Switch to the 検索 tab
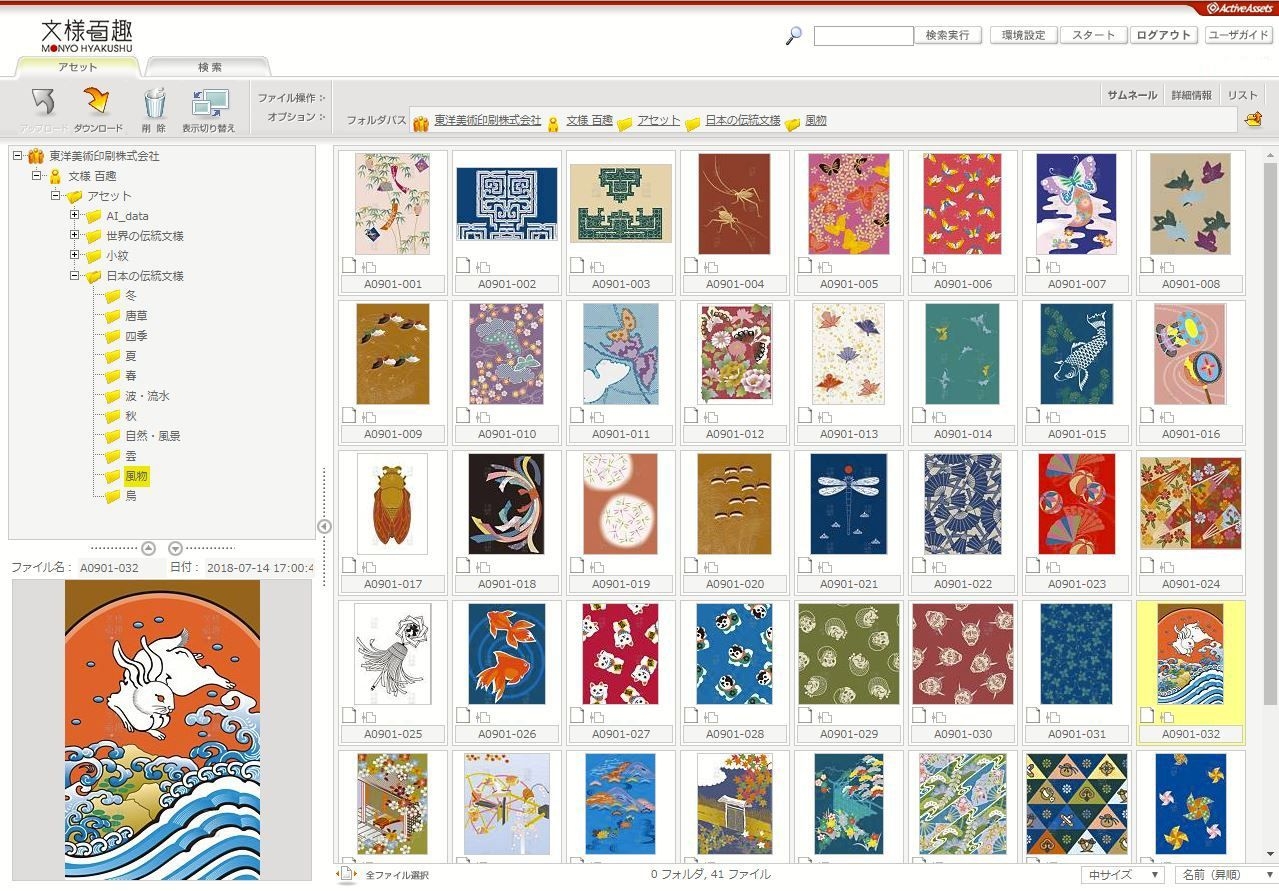Viewport: 1279px width, 891px height. [x=209, y=67]
